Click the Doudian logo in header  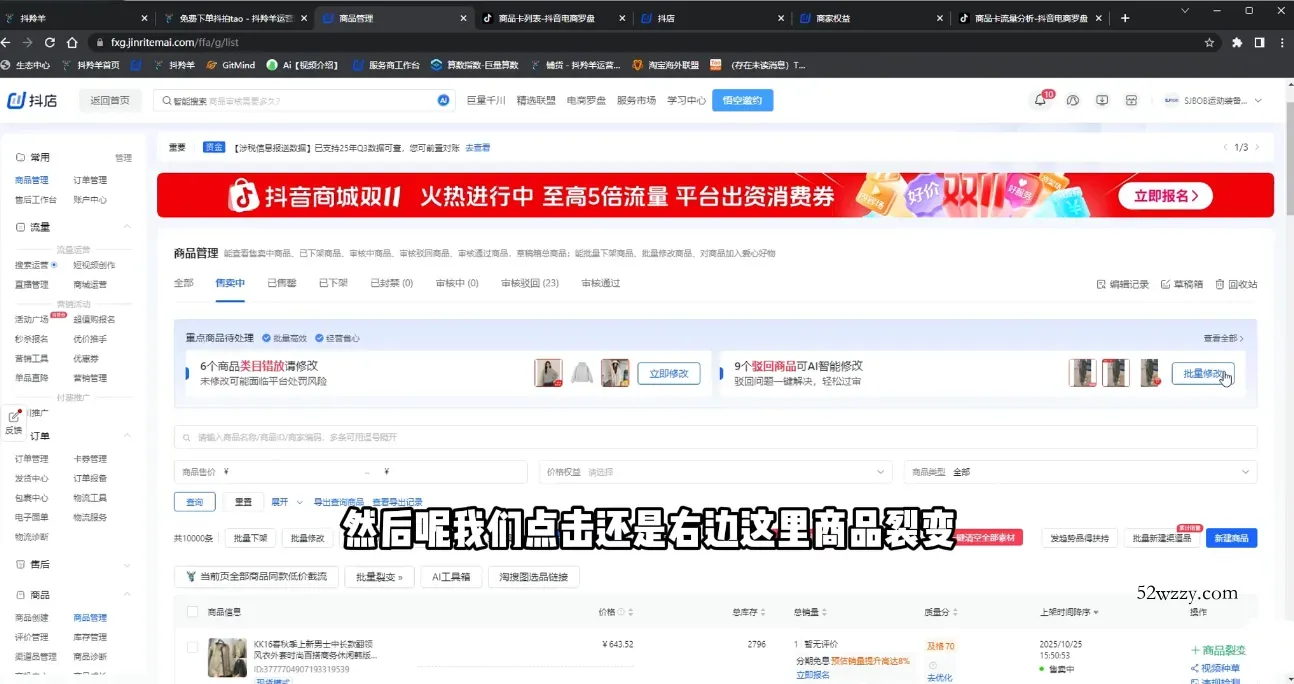coord(32,100)
